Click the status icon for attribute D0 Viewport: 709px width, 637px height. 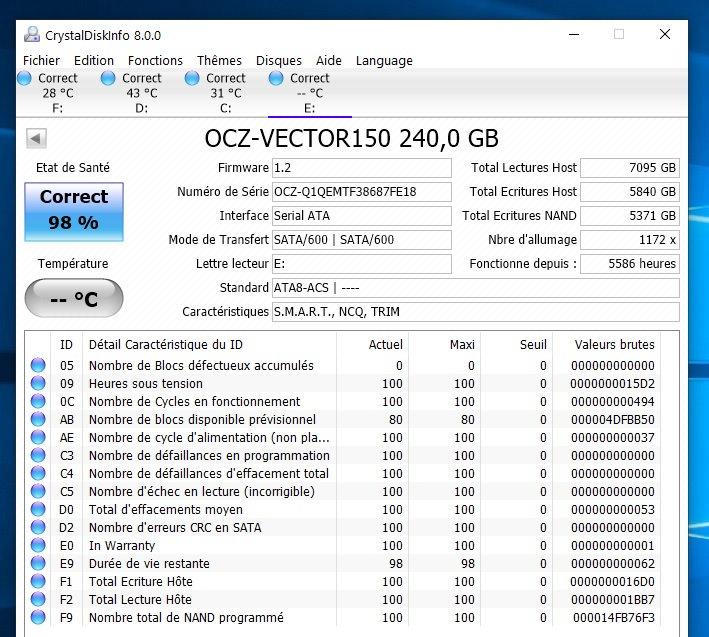38,509
